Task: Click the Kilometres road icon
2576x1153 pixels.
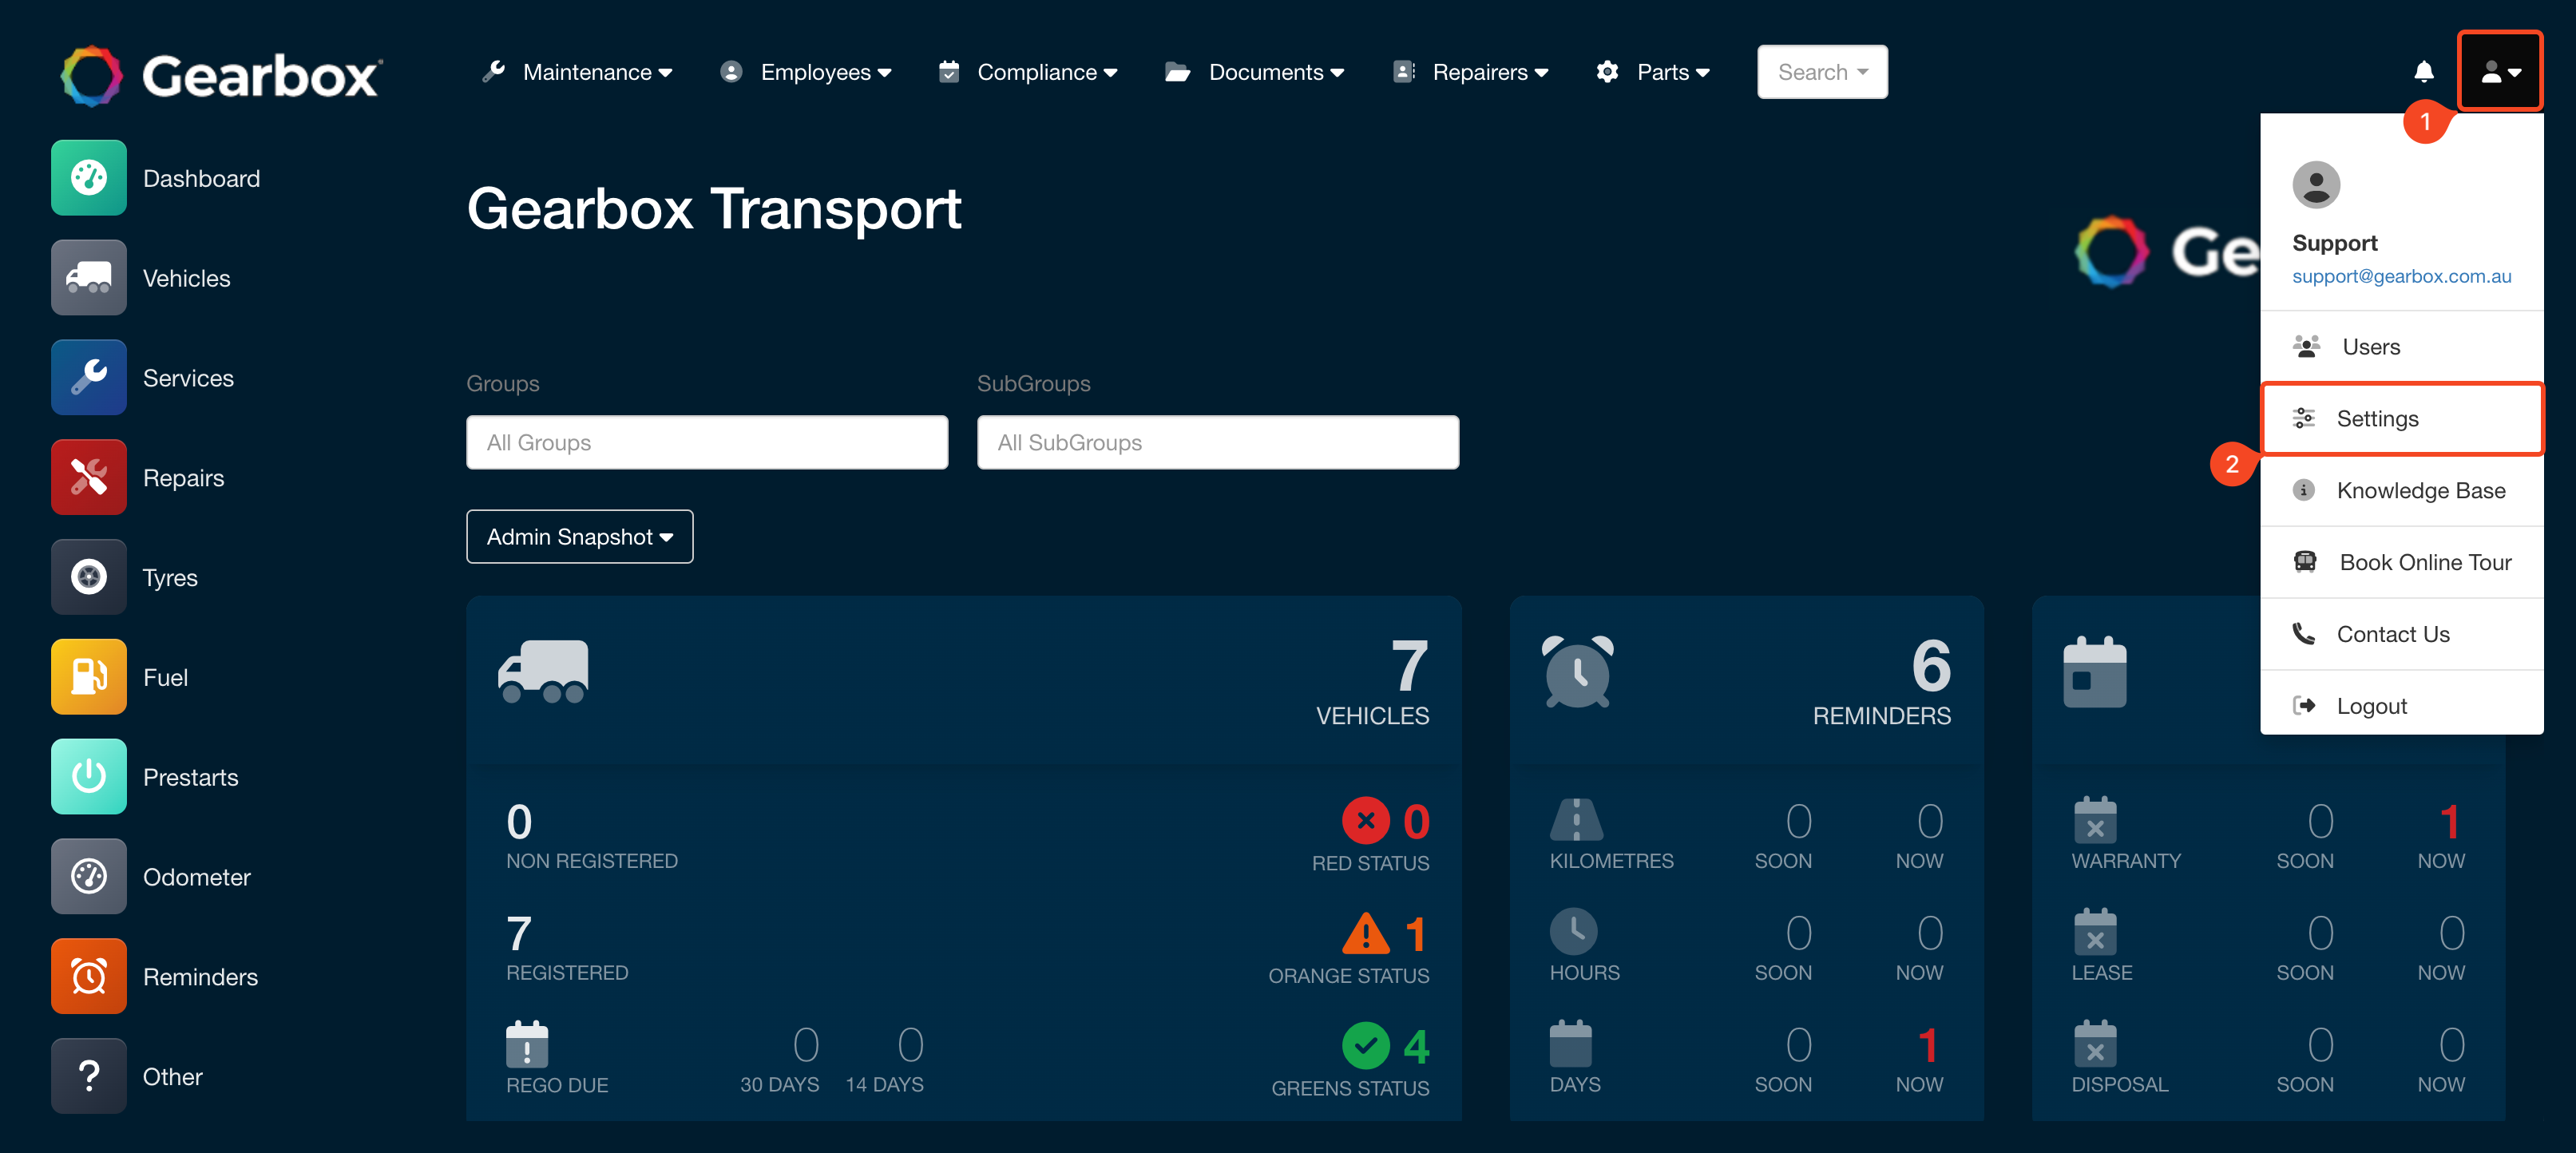Action: [x=1576, y=820]
